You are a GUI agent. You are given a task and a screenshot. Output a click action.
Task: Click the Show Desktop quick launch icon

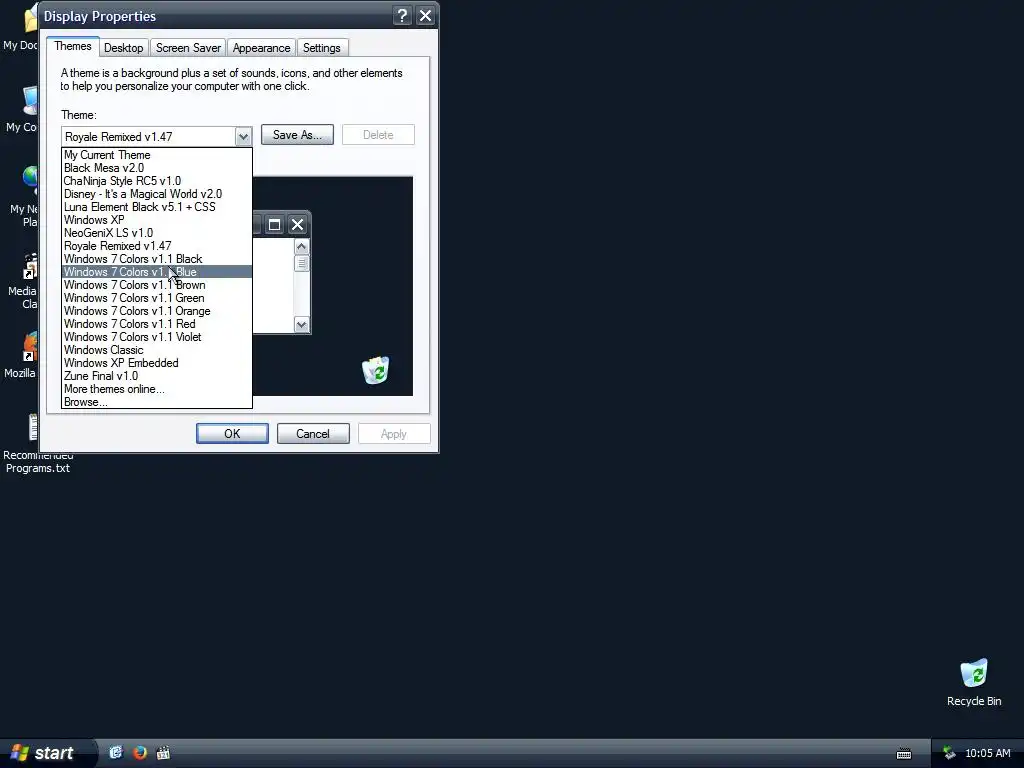[x=116, y=753]
